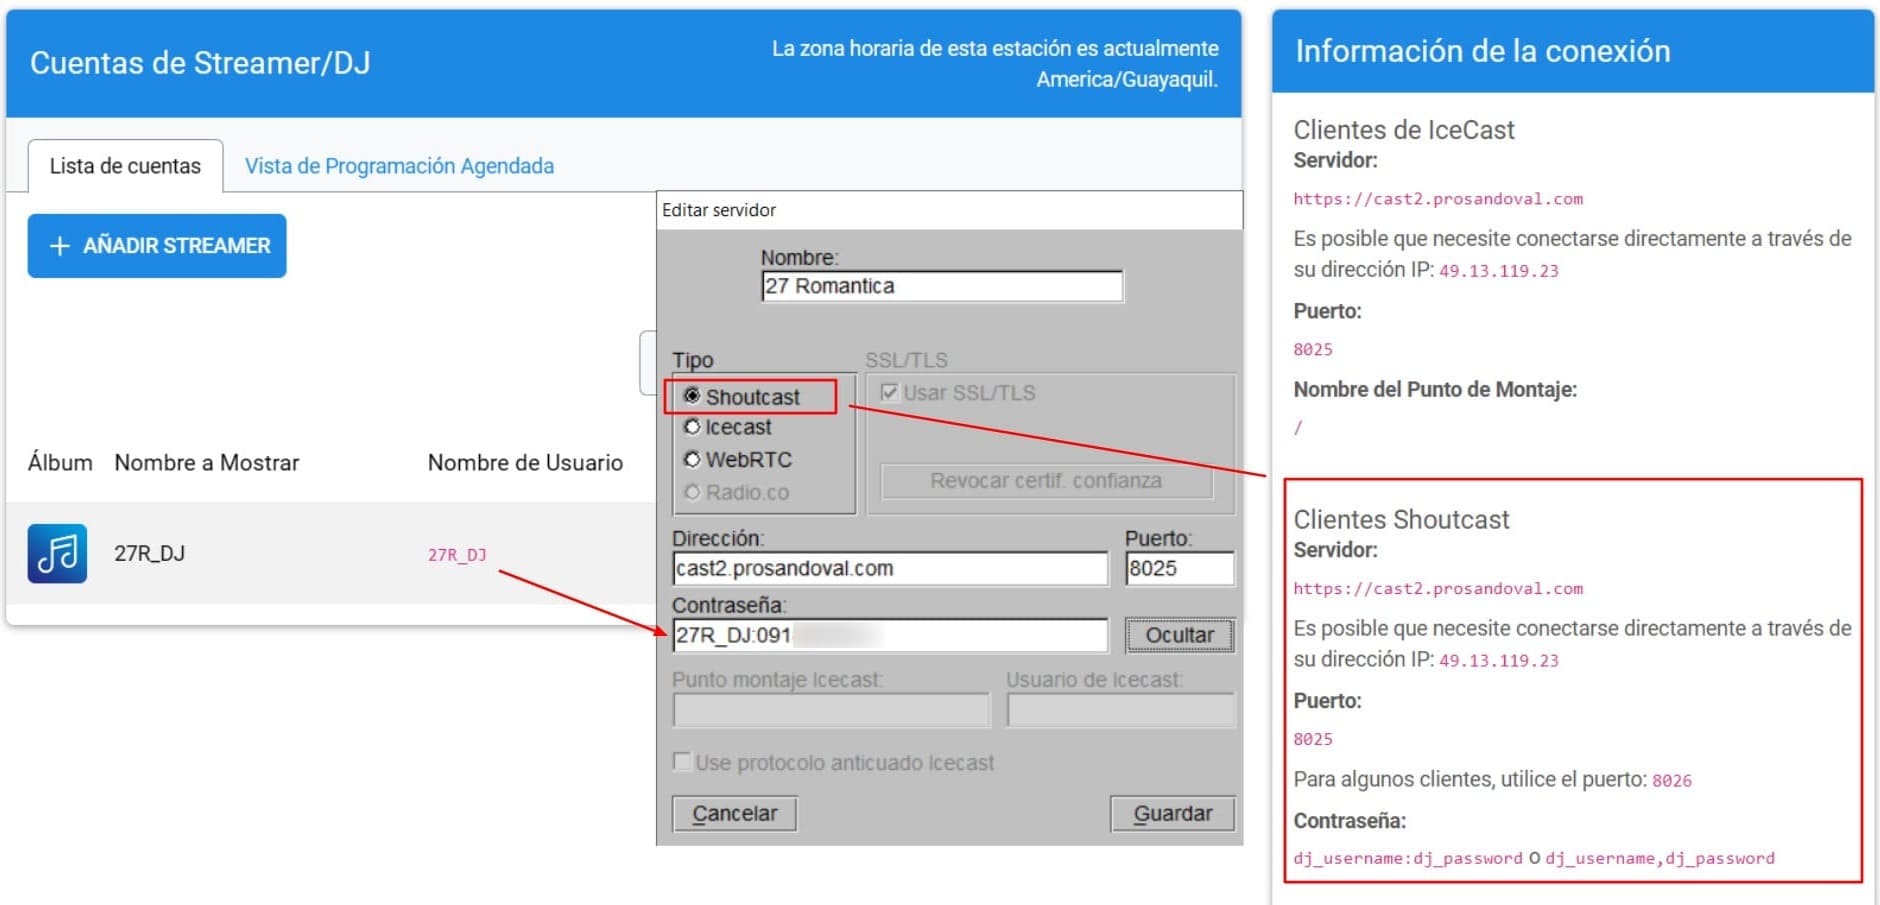This screenshot has width=1880, height=905.
Task: Click the Puerto field showing 8025
Action: click(1178, 569)
